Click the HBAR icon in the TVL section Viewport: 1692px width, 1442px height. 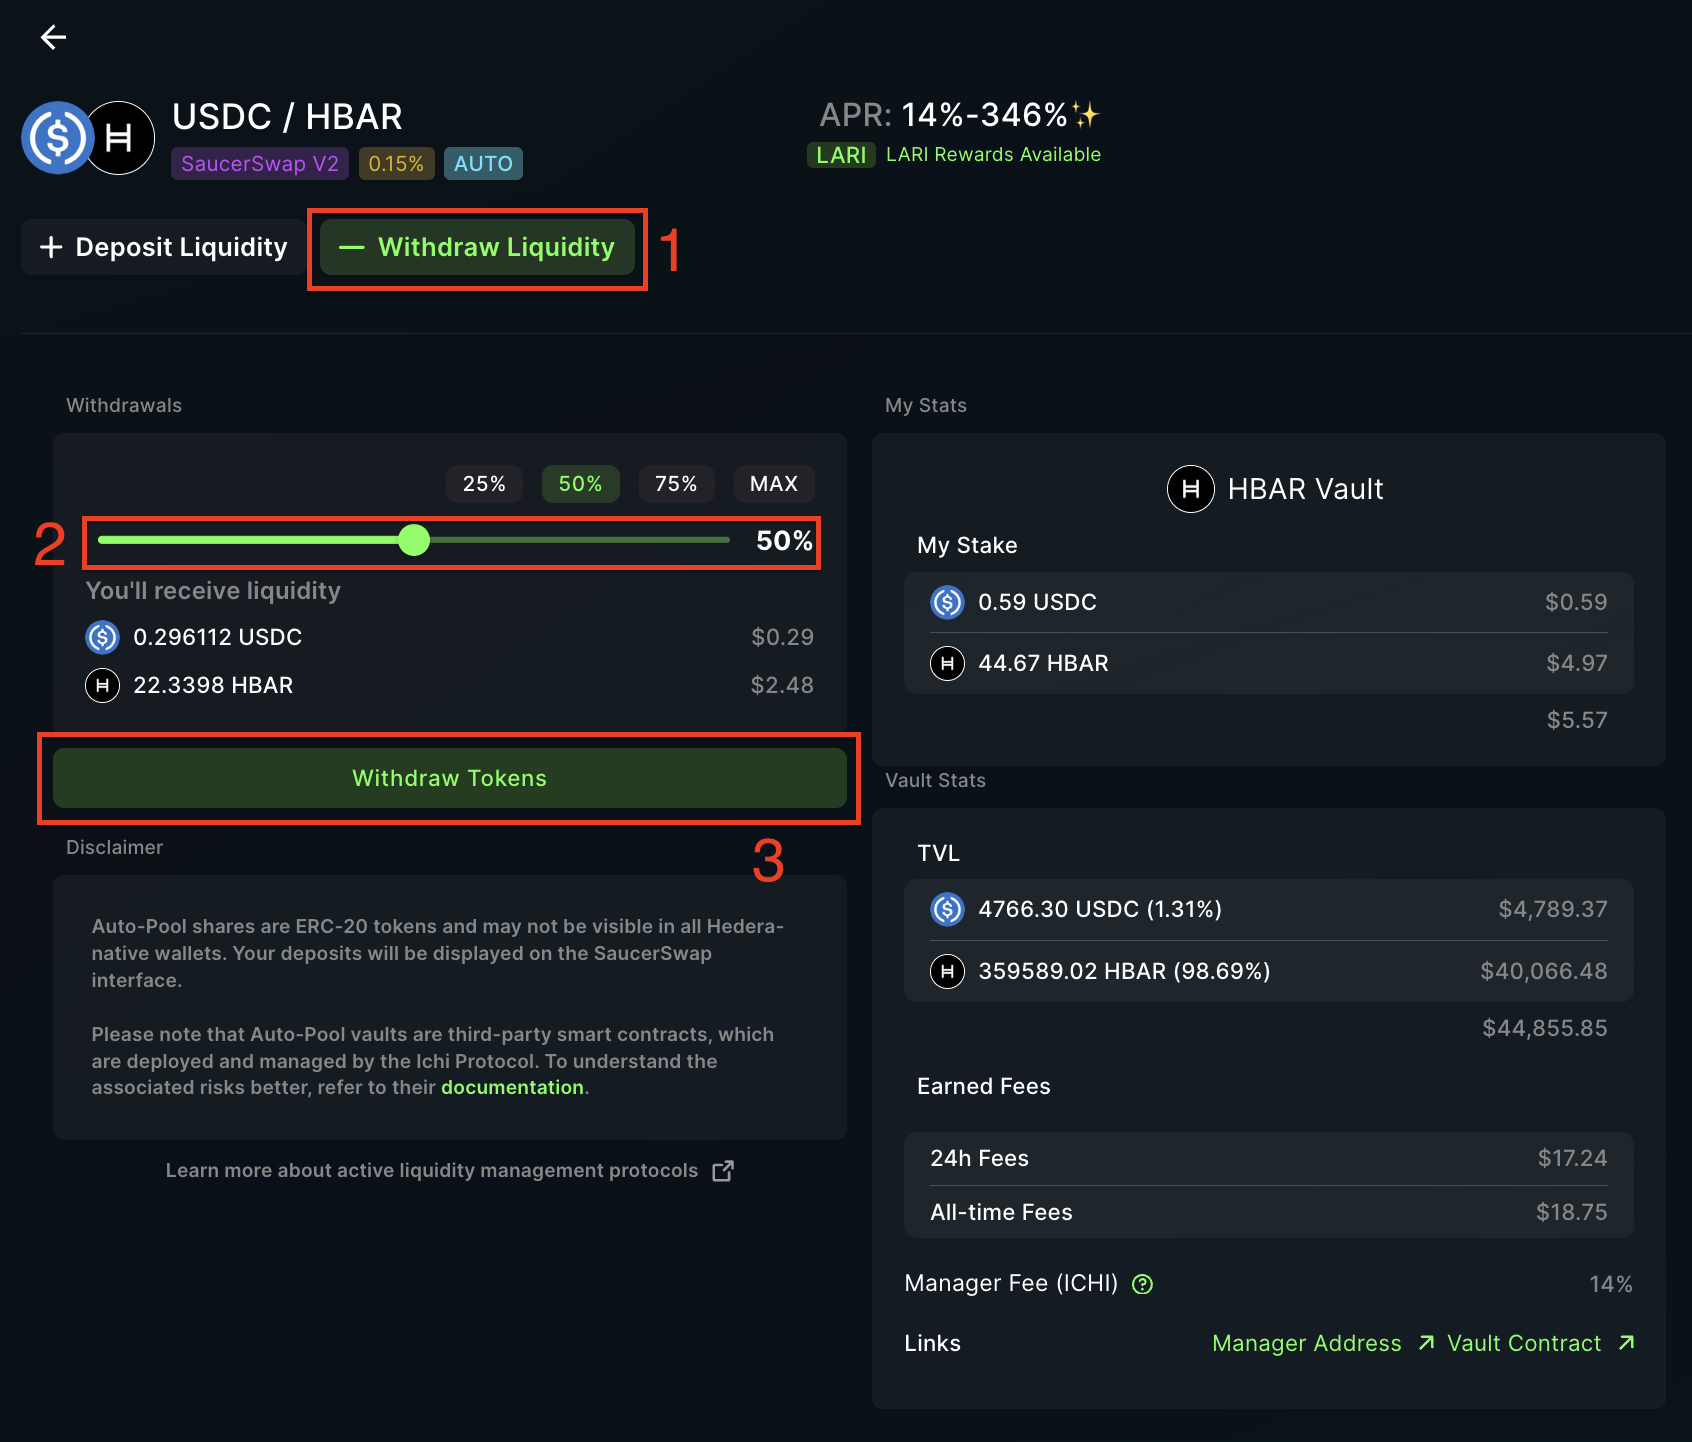pos(947,971)
